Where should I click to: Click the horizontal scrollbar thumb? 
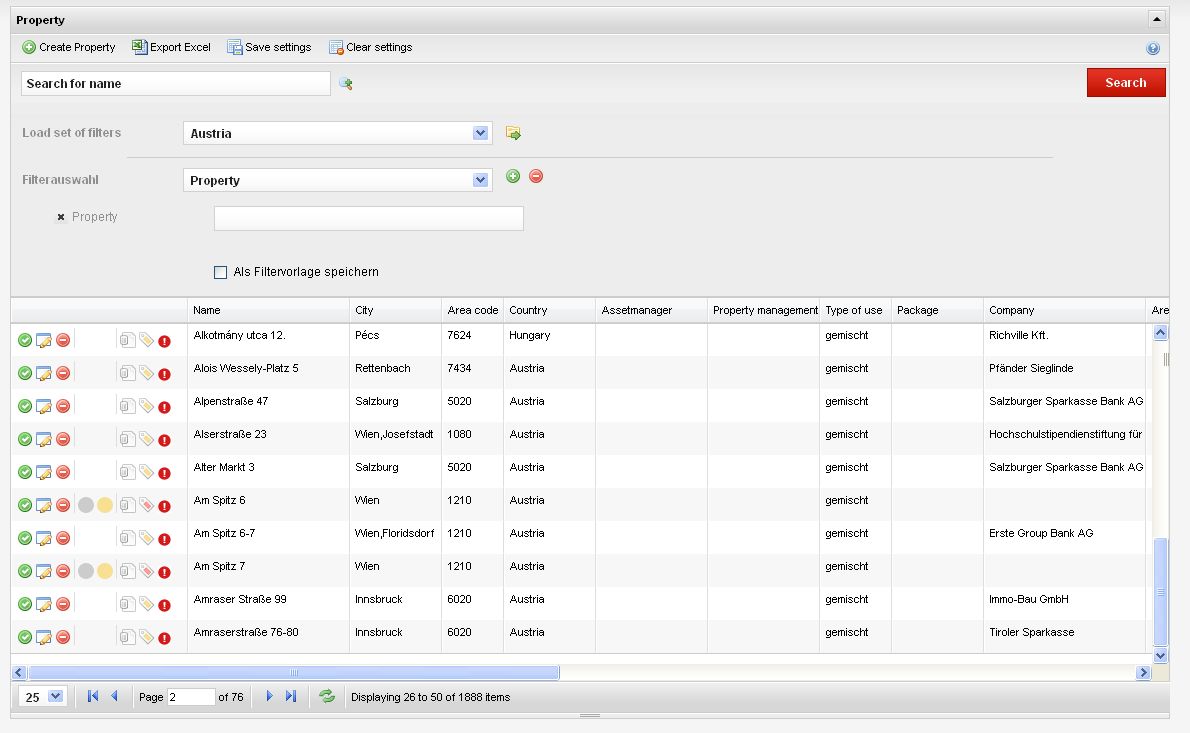click(294, 673)
